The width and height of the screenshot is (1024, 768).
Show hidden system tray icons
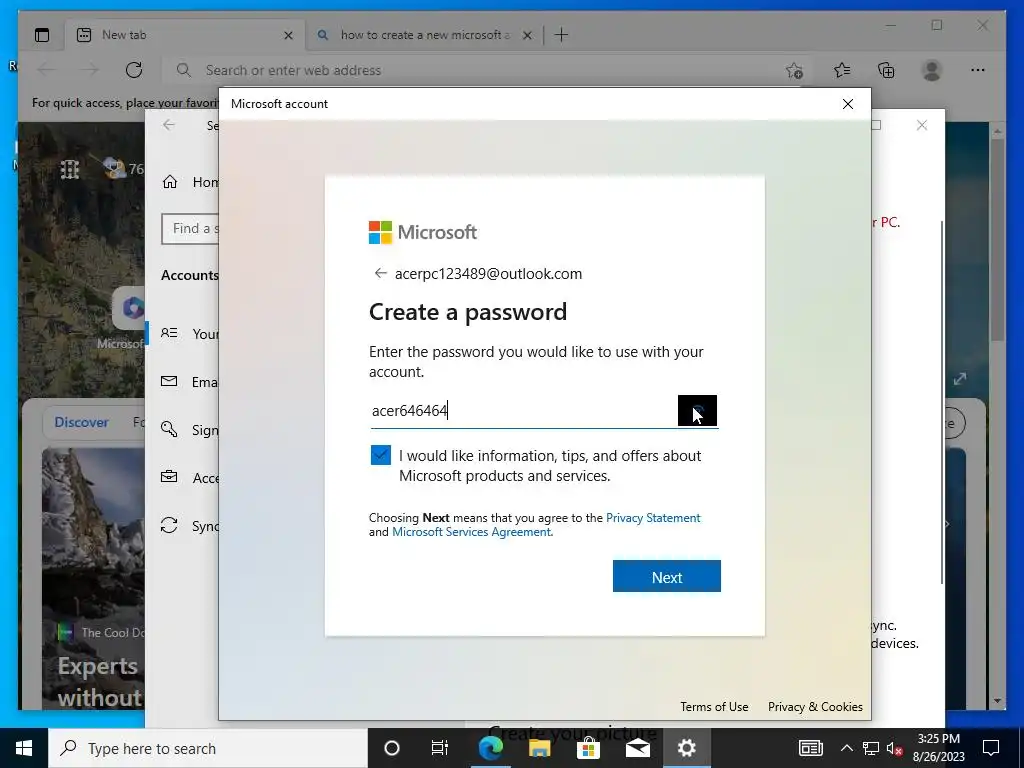click(x=846, y=748)
